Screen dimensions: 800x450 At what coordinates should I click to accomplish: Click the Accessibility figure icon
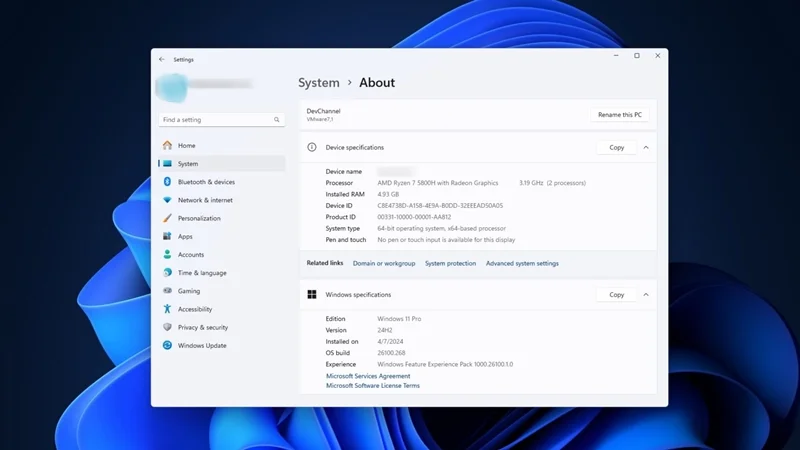click(167, 309)
